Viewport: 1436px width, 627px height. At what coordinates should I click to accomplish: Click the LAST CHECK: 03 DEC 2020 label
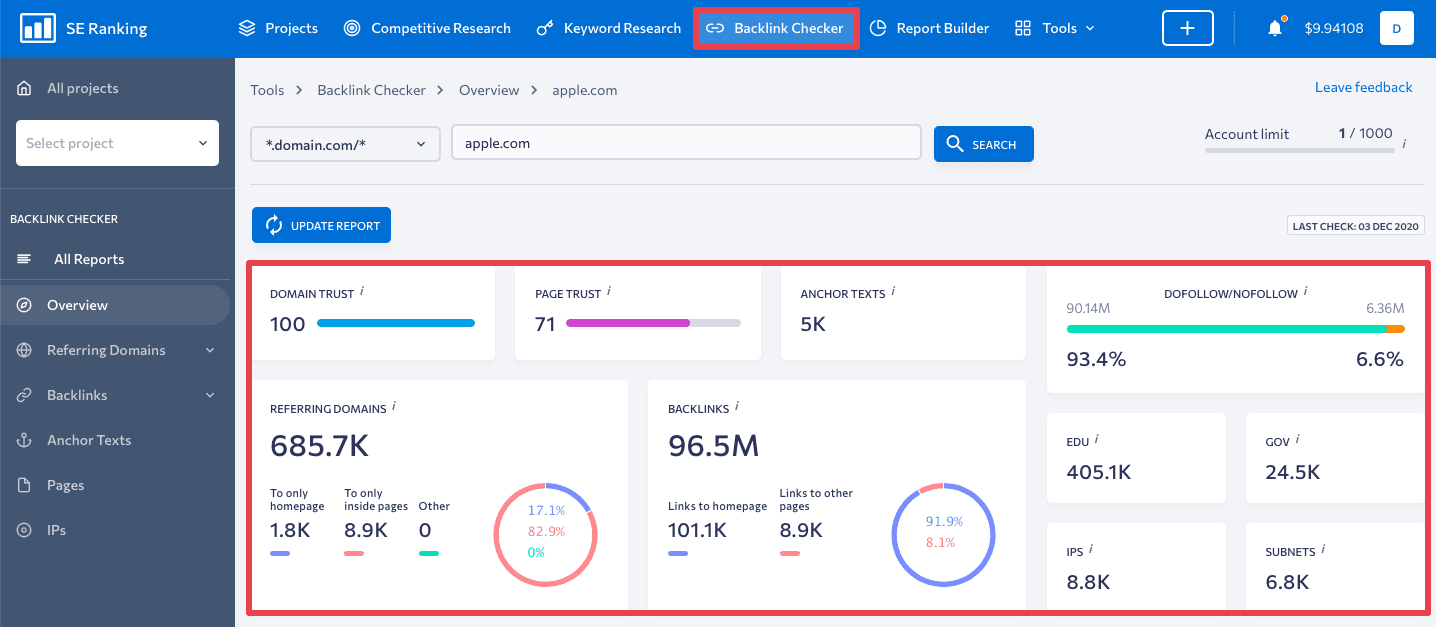click(x=1356, y=227)
